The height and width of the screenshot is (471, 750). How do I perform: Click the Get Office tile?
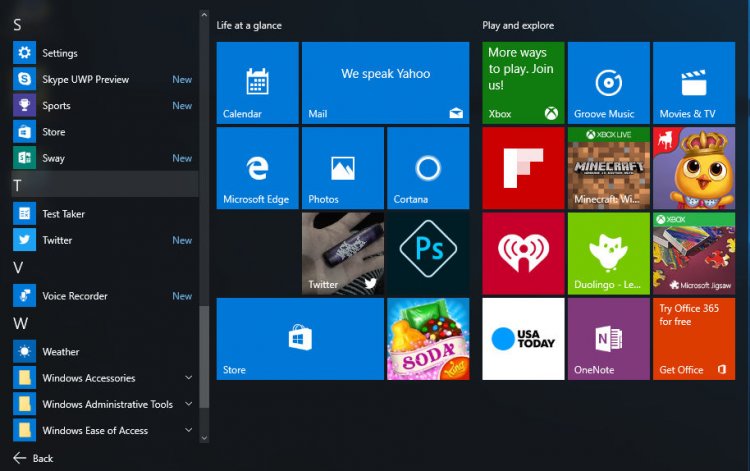click(x=694, y=339)
